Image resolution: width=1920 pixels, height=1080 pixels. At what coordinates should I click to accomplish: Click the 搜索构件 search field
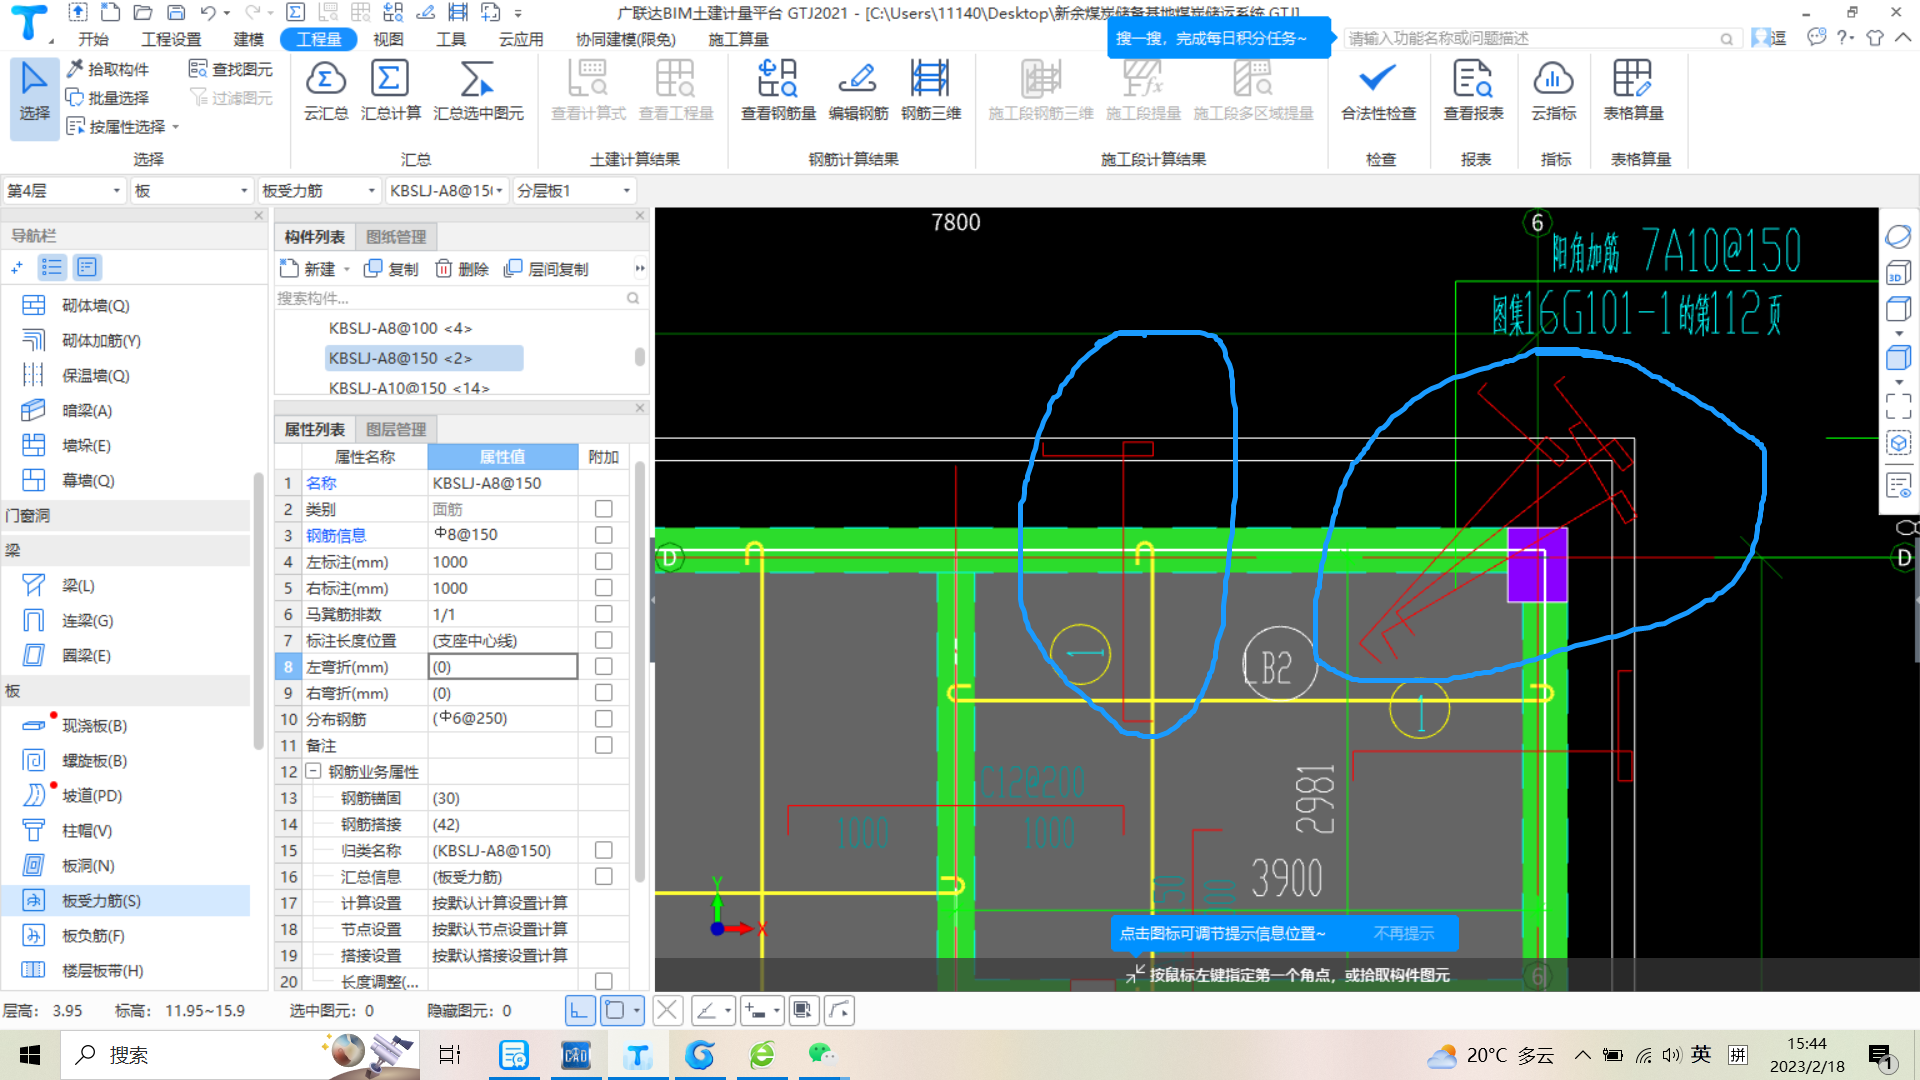pos(460,298)
